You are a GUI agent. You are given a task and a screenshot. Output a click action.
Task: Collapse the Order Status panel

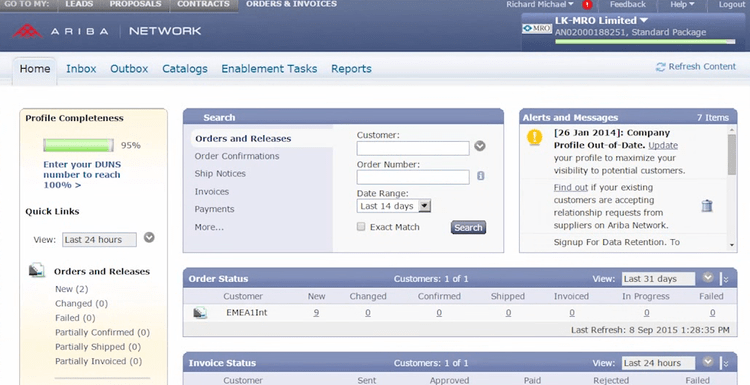726,279
